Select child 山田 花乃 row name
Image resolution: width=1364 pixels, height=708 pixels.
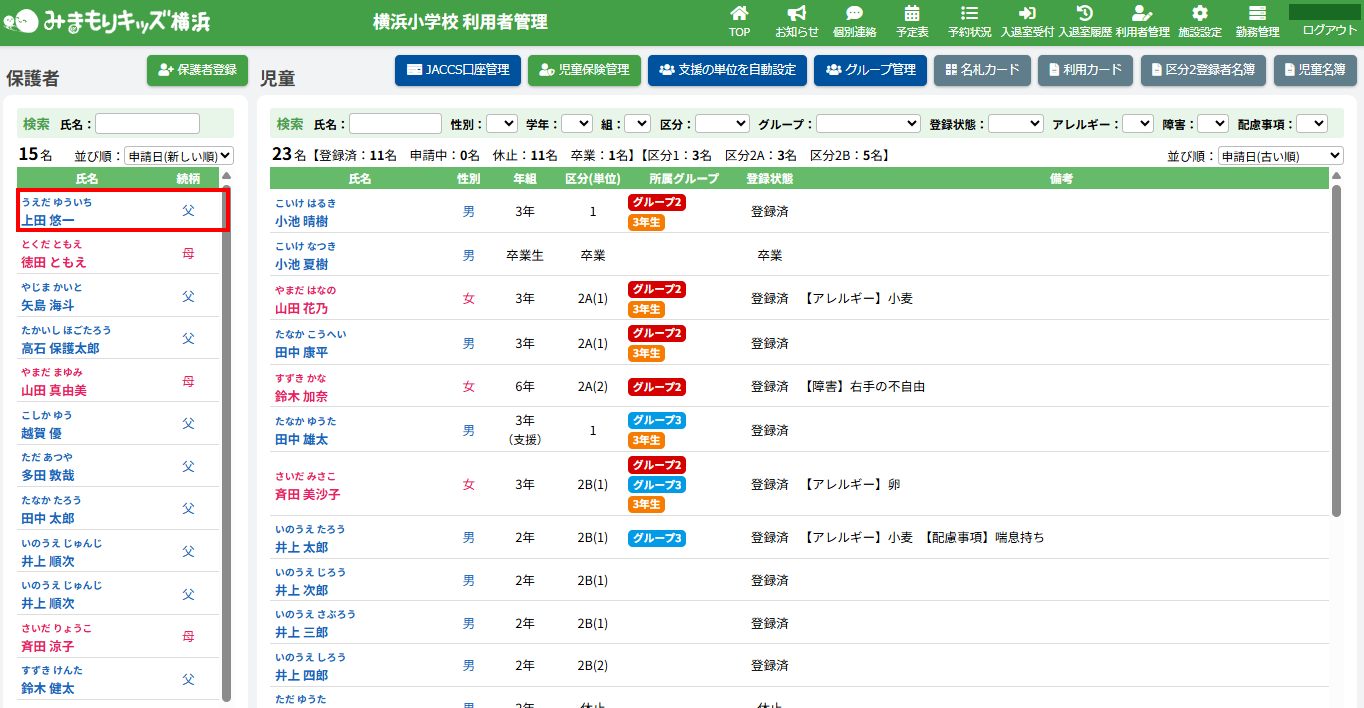(301, 308)
